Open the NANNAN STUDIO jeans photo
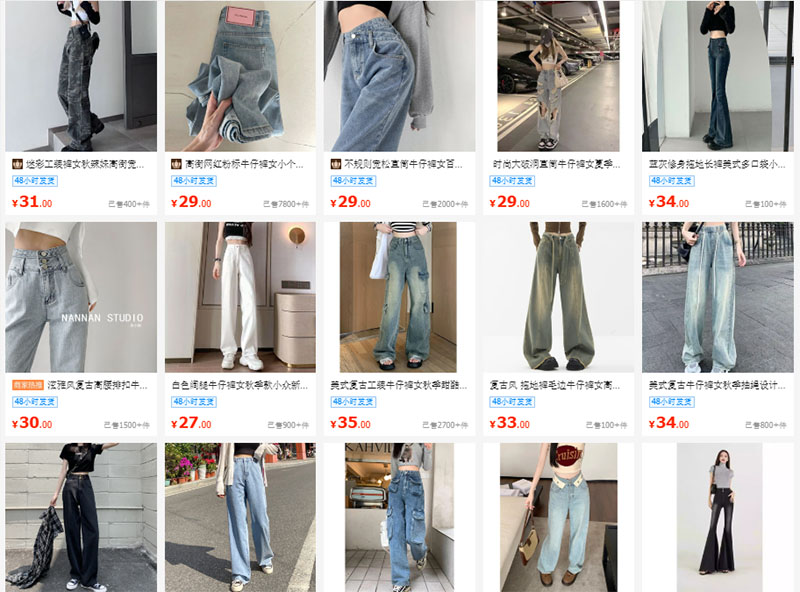 tap(81, 297)
